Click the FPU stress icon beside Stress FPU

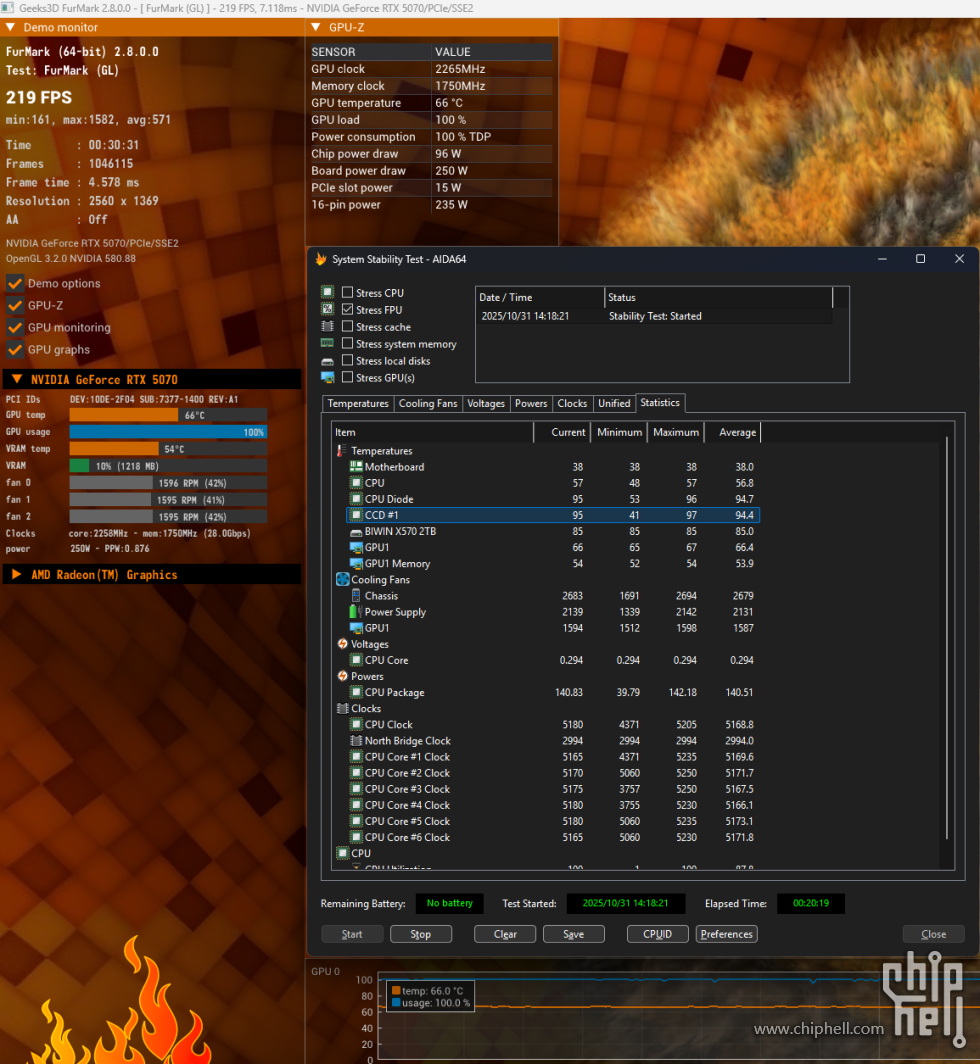click(x=328, y=309)
